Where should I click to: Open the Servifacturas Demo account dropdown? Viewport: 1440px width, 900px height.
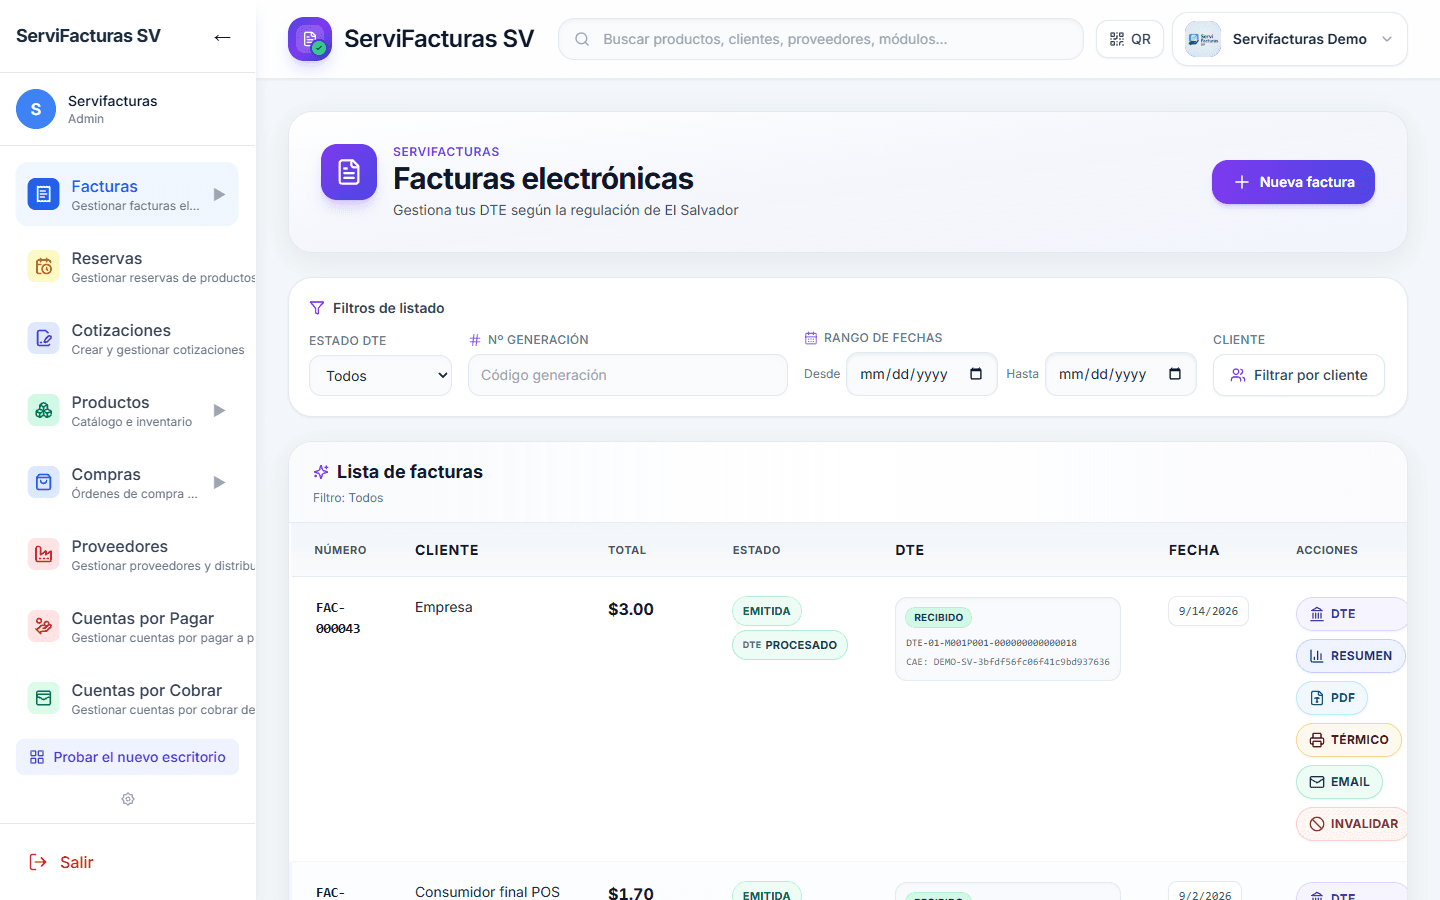tap(1289, 39)
